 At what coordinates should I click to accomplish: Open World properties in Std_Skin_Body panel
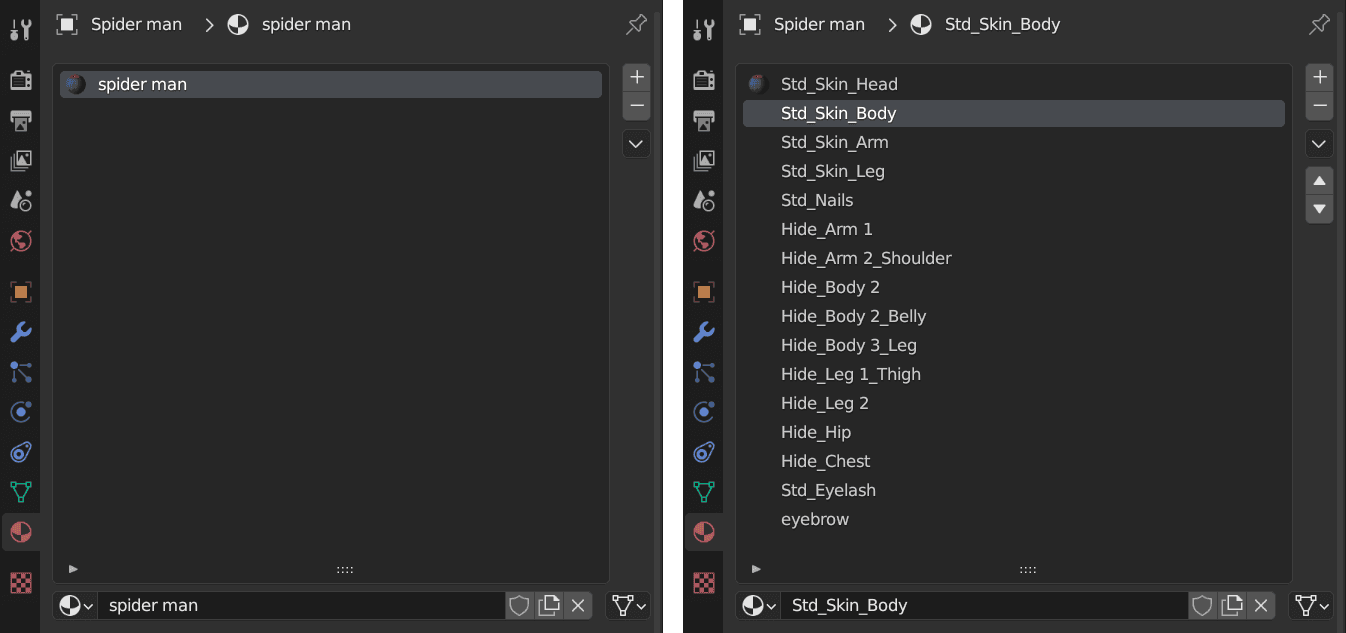tap(704, 240)
